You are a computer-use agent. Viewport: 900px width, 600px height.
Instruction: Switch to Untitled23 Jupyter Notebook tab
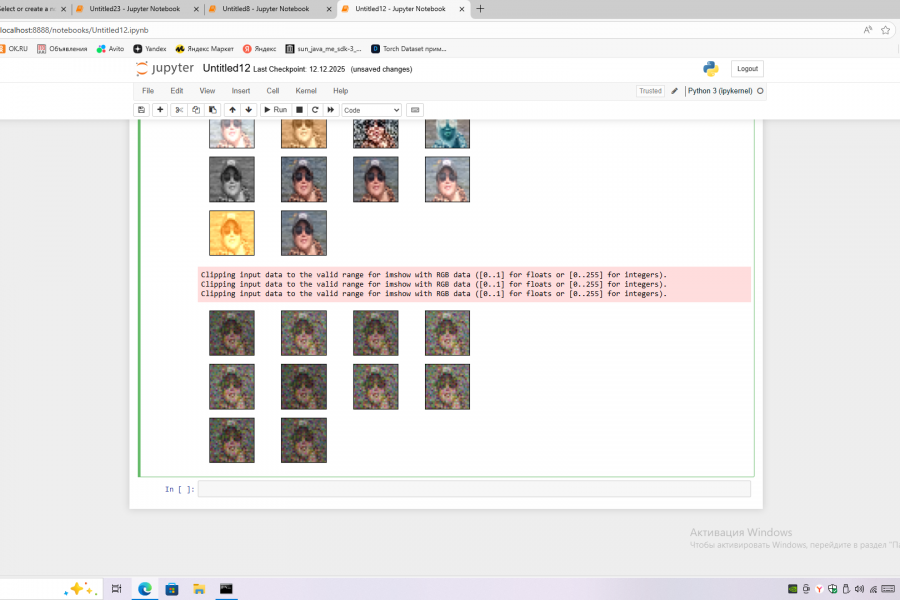click(x=134, y=9)
